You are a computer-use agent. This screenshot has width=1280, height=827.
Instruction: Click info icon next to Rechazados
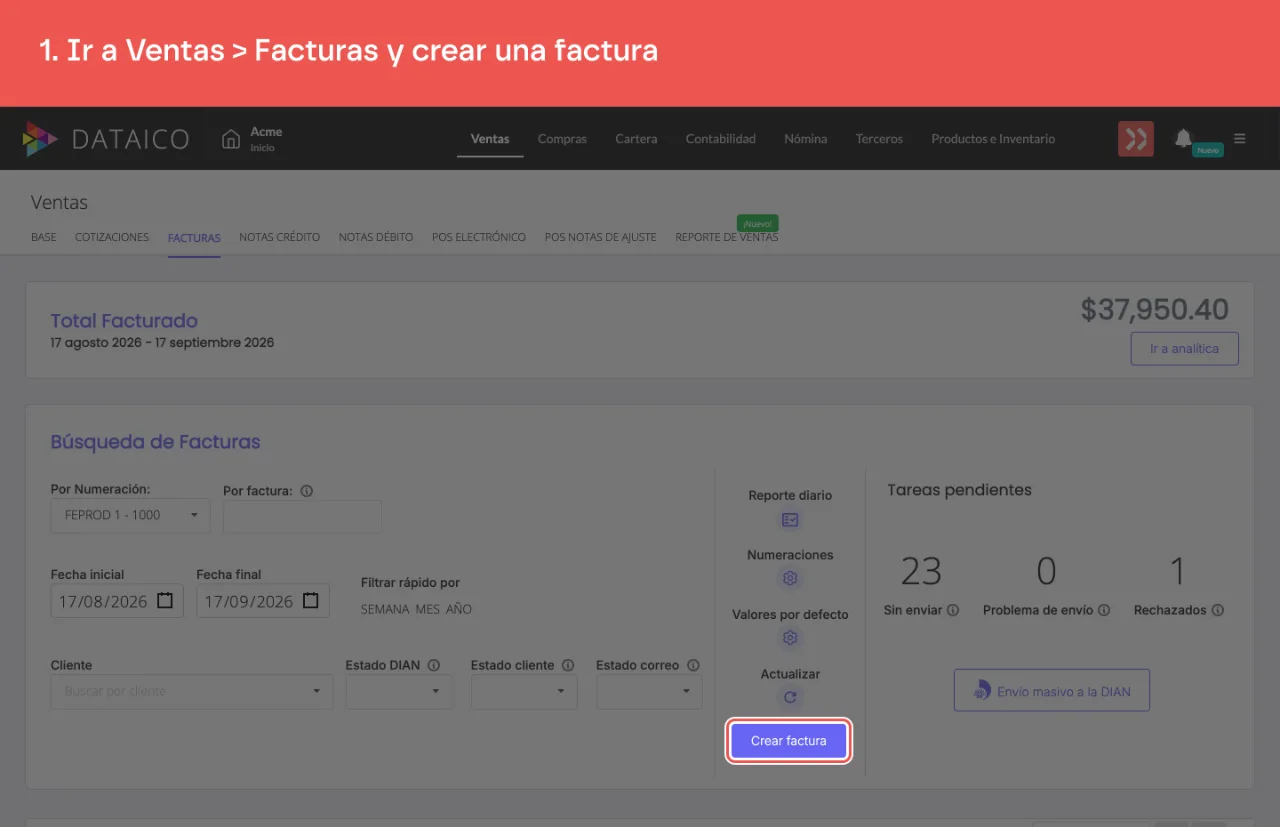coord(1217,610)
